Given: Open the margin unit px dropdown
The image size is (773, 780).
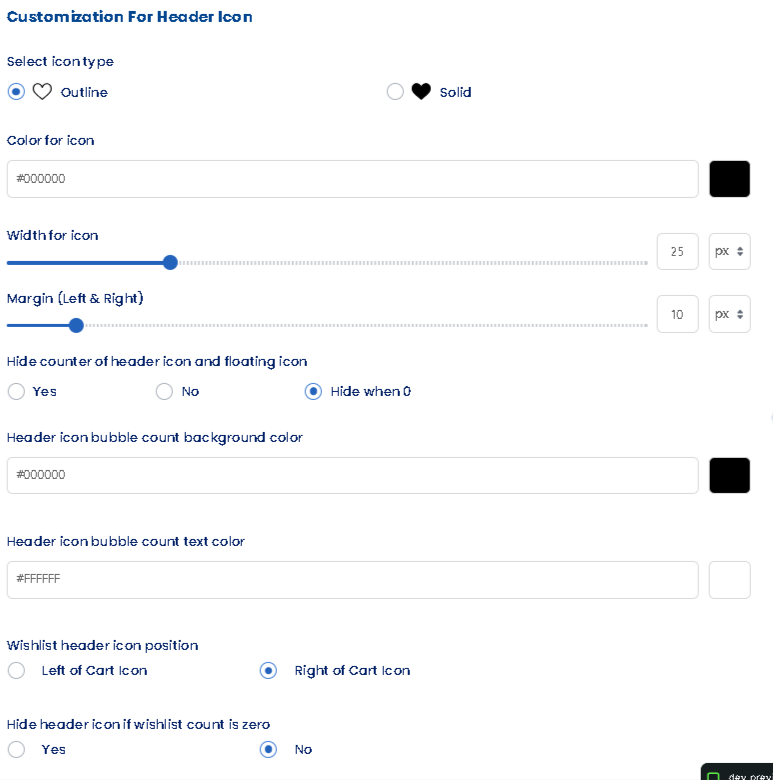Looking at the screenshot, I should 729,314.
